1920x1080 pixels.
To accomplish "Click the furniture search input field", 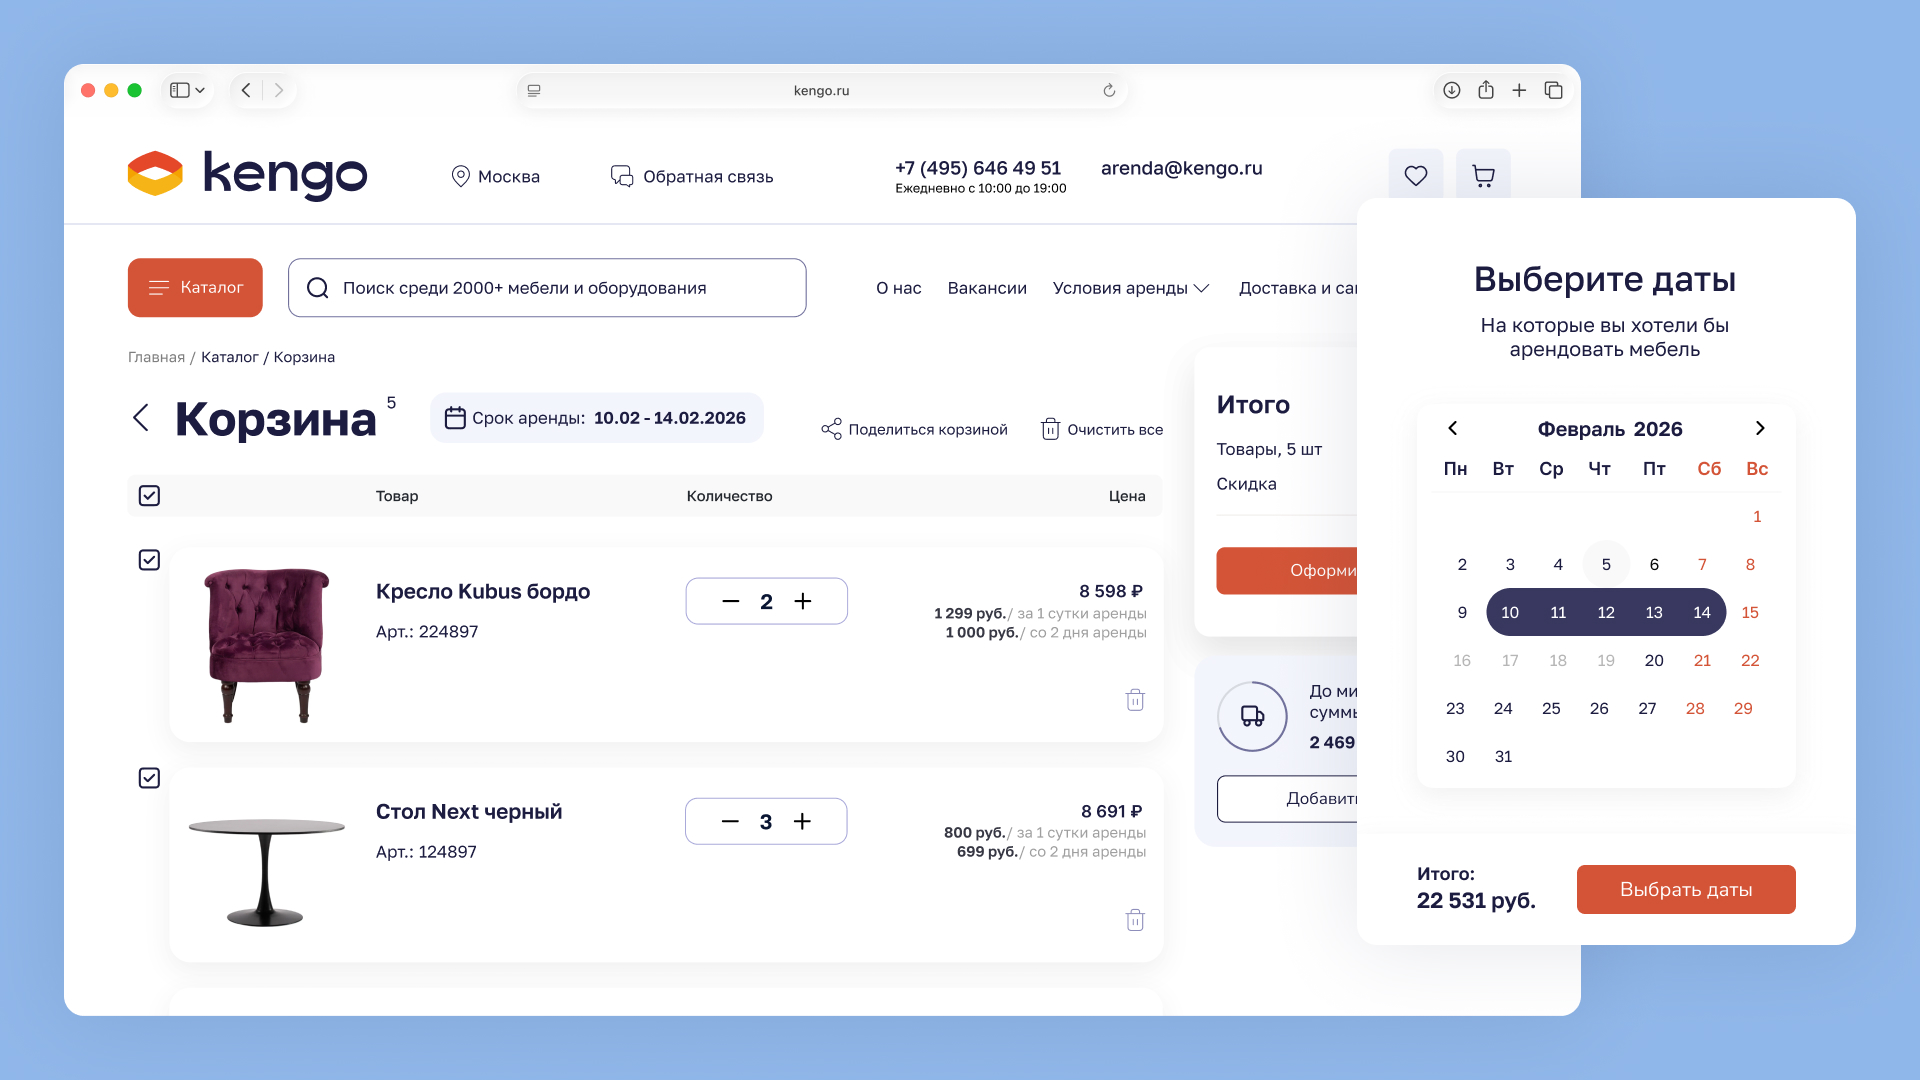I will 547,288.
